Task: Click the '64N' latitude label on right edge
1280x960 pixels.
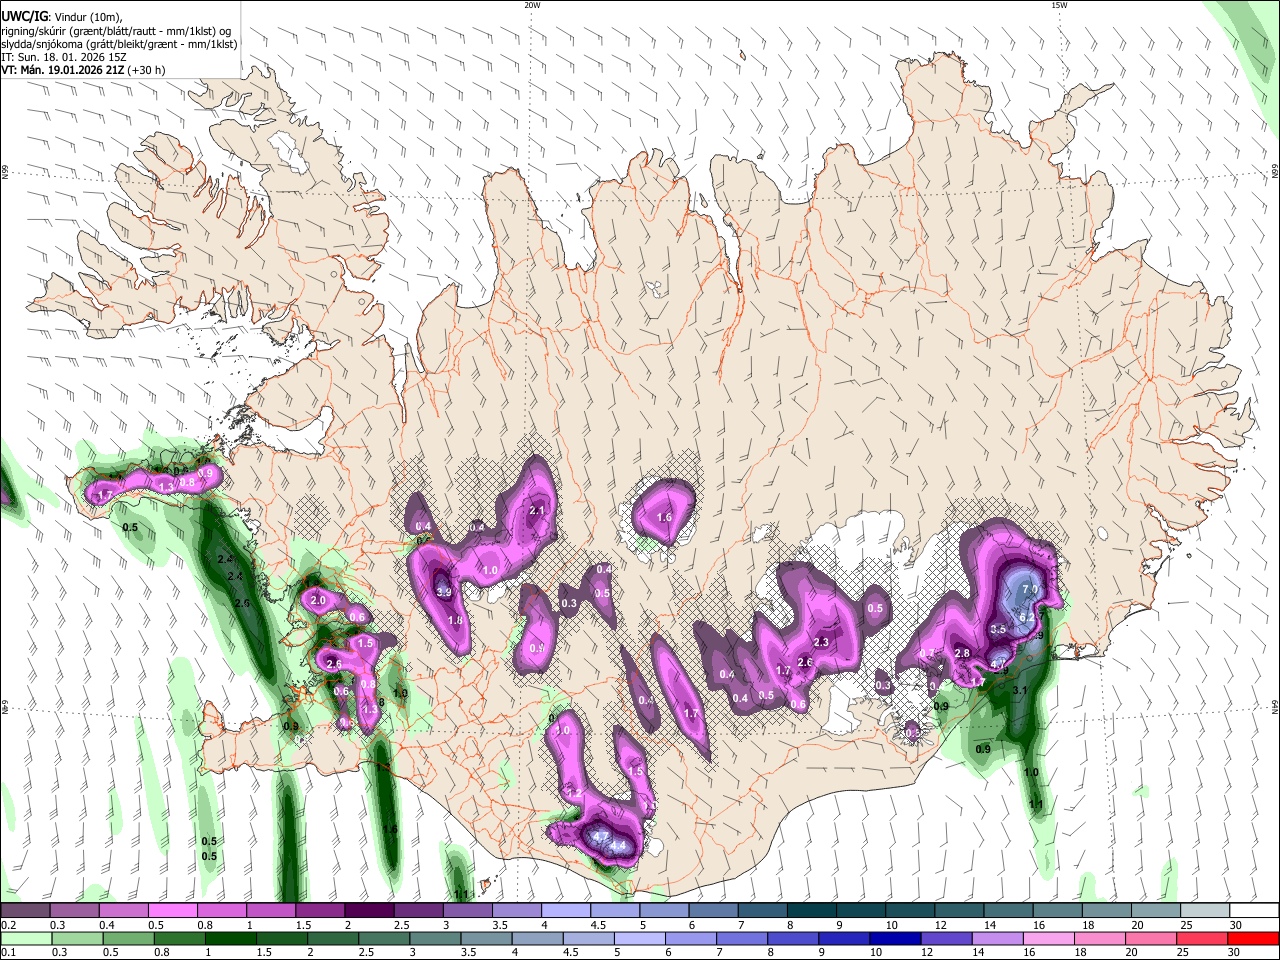Action: point(1275,706)
